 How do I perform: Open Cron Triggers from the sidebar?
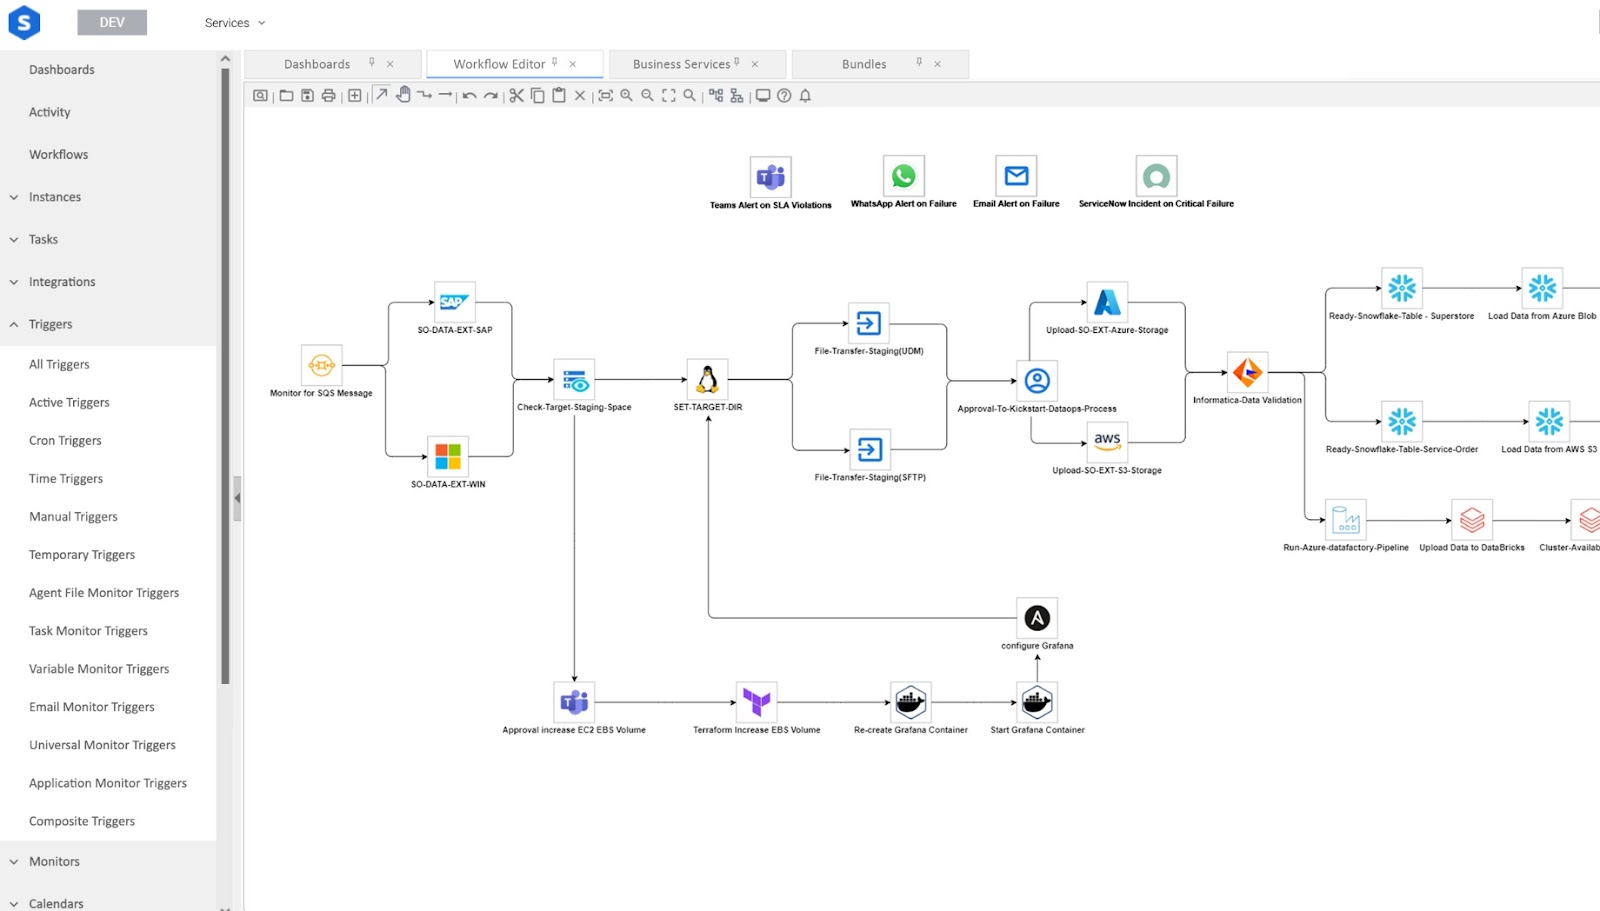pos(65,441)
